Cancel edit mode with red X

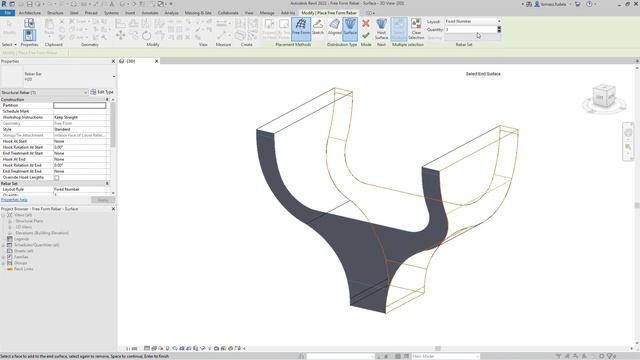pos(366,23)
